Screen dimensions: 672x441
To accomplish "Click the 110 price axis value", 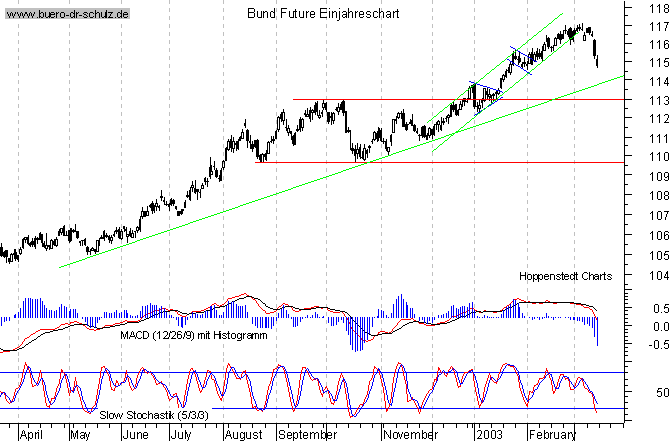I will click(x=659, y=157).
